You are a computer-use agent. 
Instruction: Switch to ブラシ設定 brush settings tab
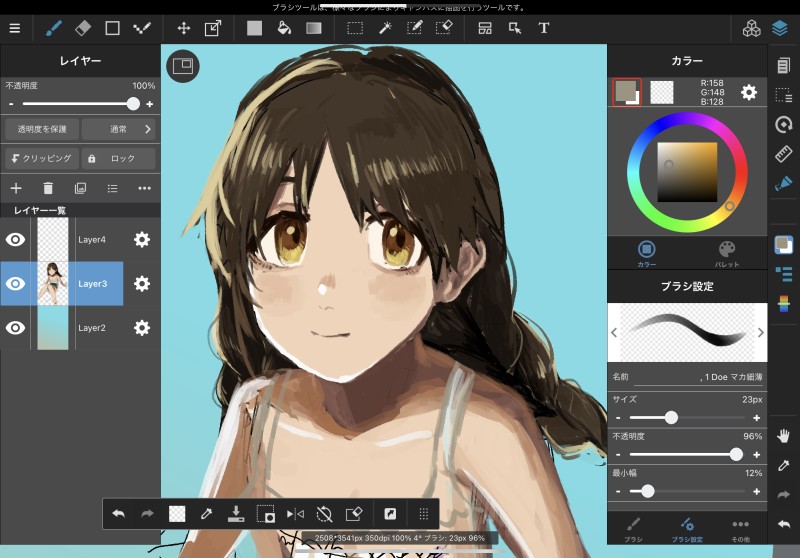(687, 530)
